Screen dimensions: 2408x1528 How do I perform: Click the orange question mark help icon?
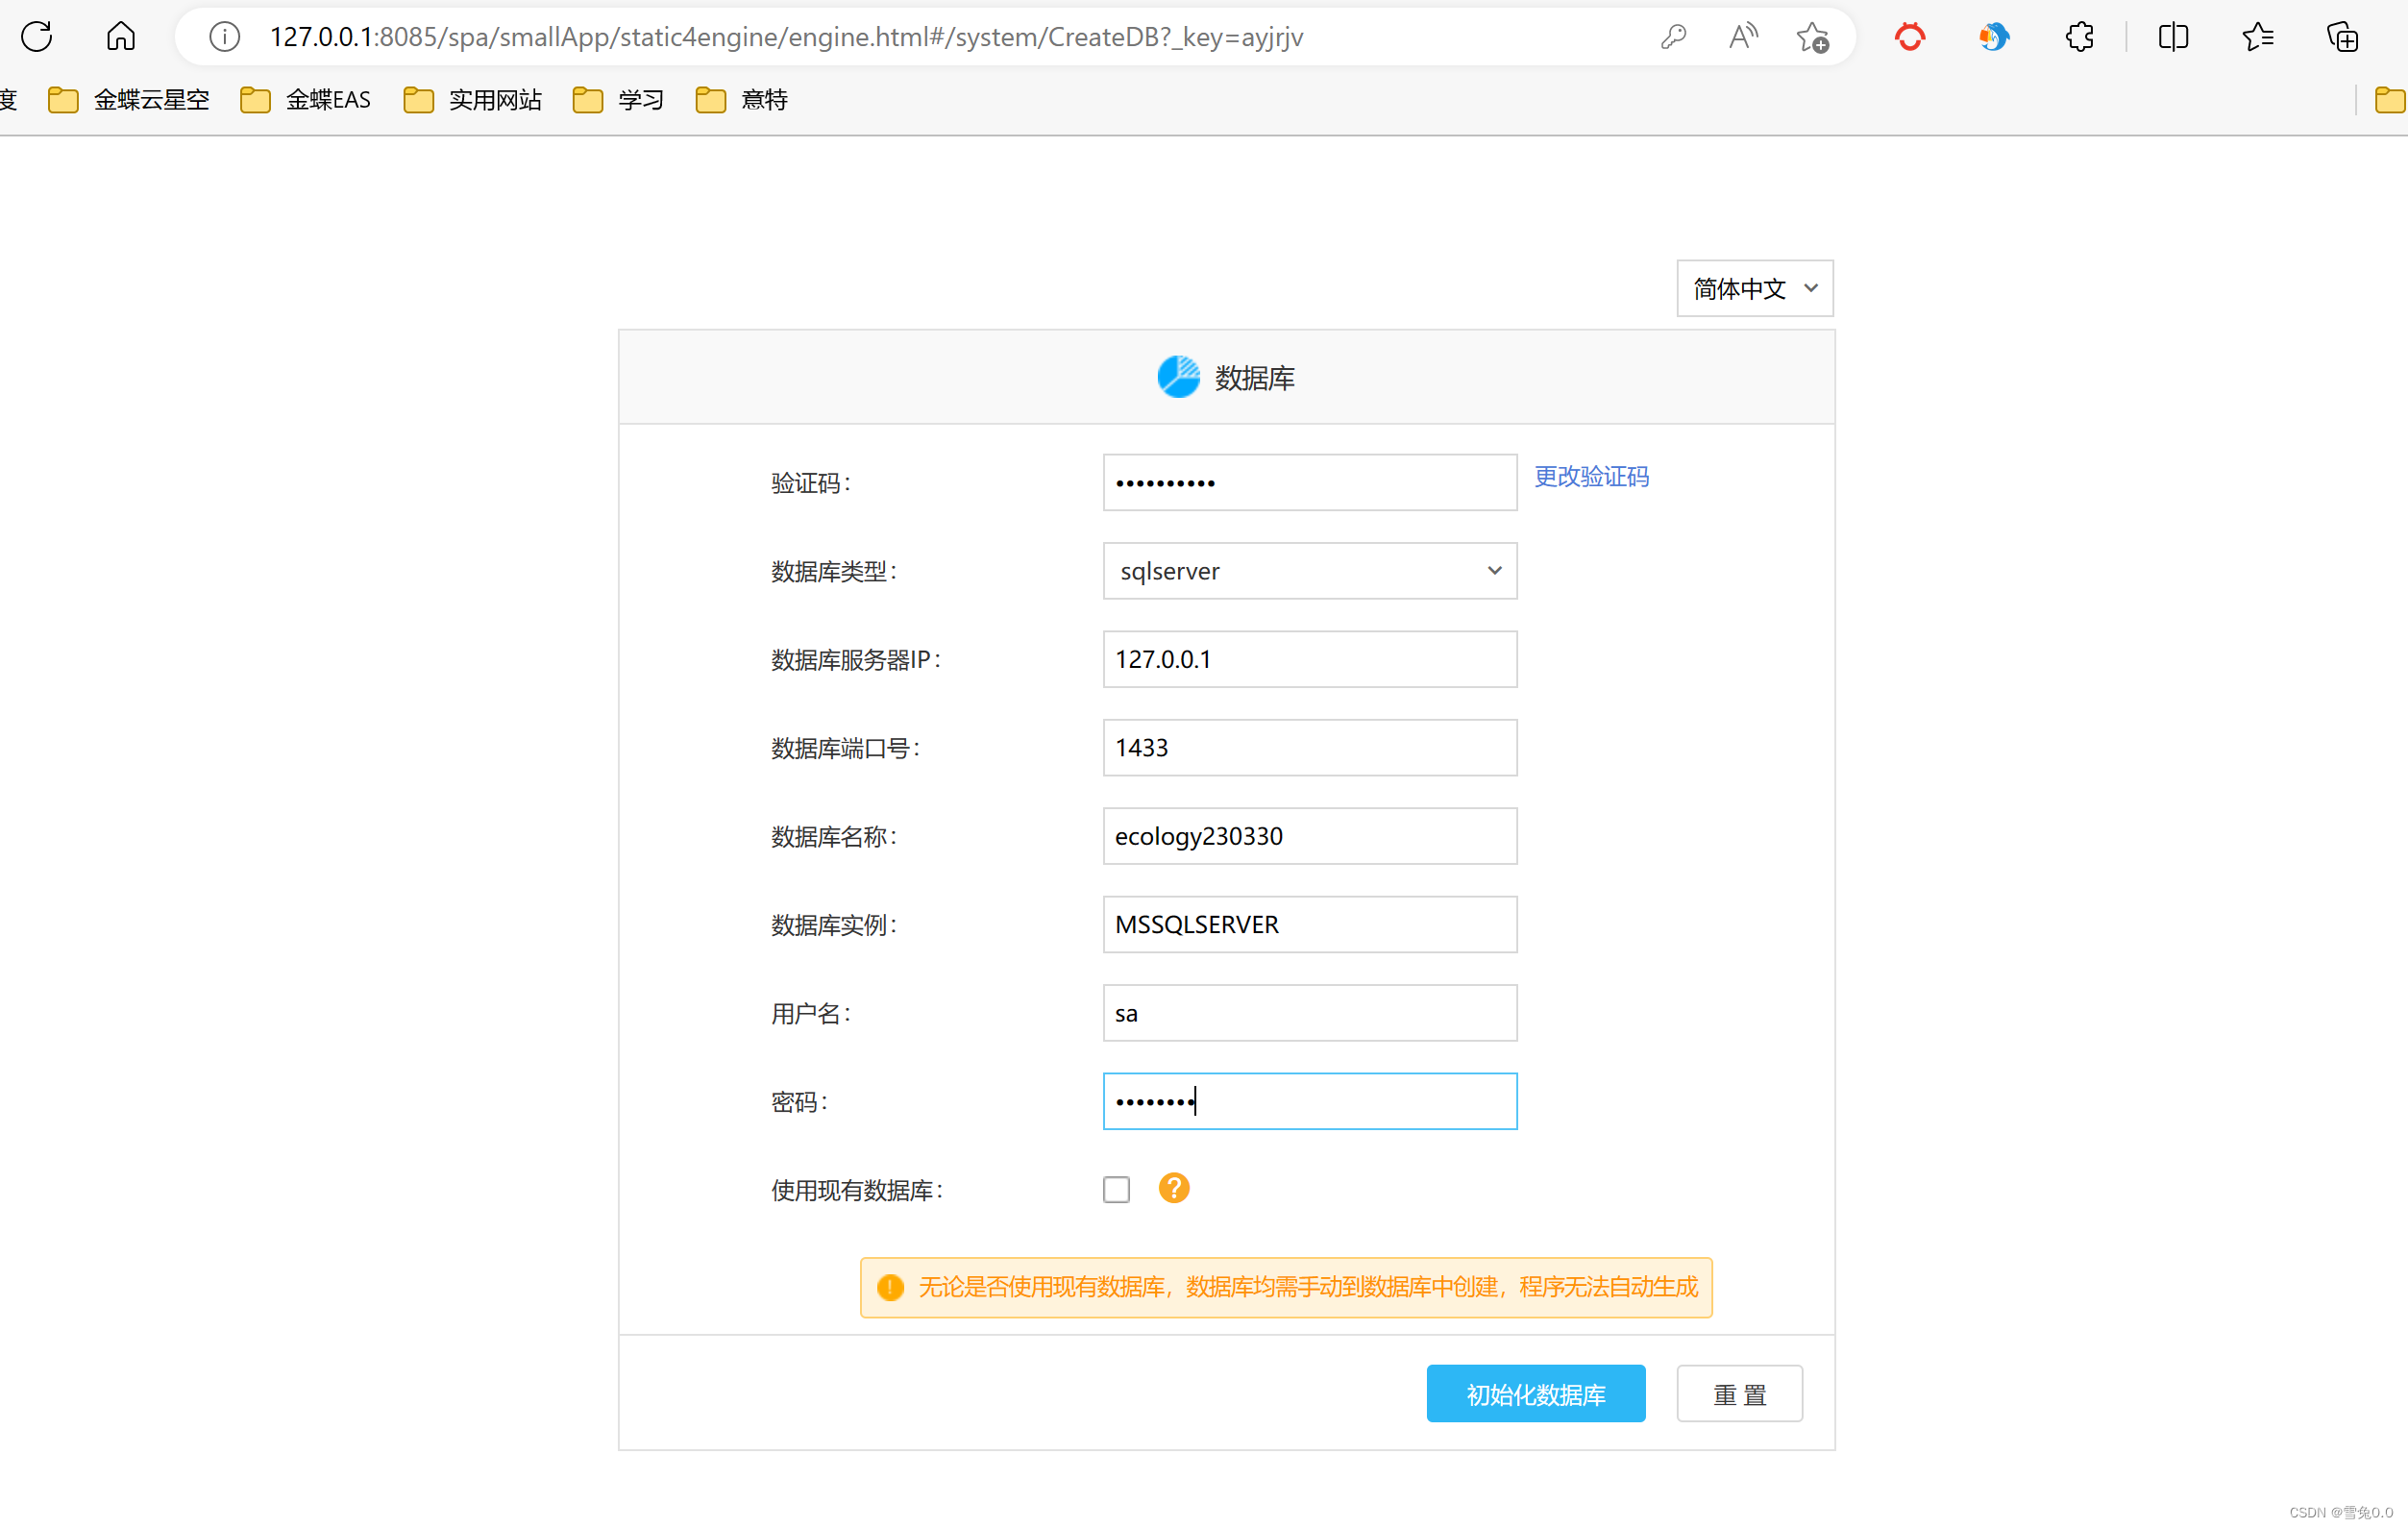coord(1173,1188)
